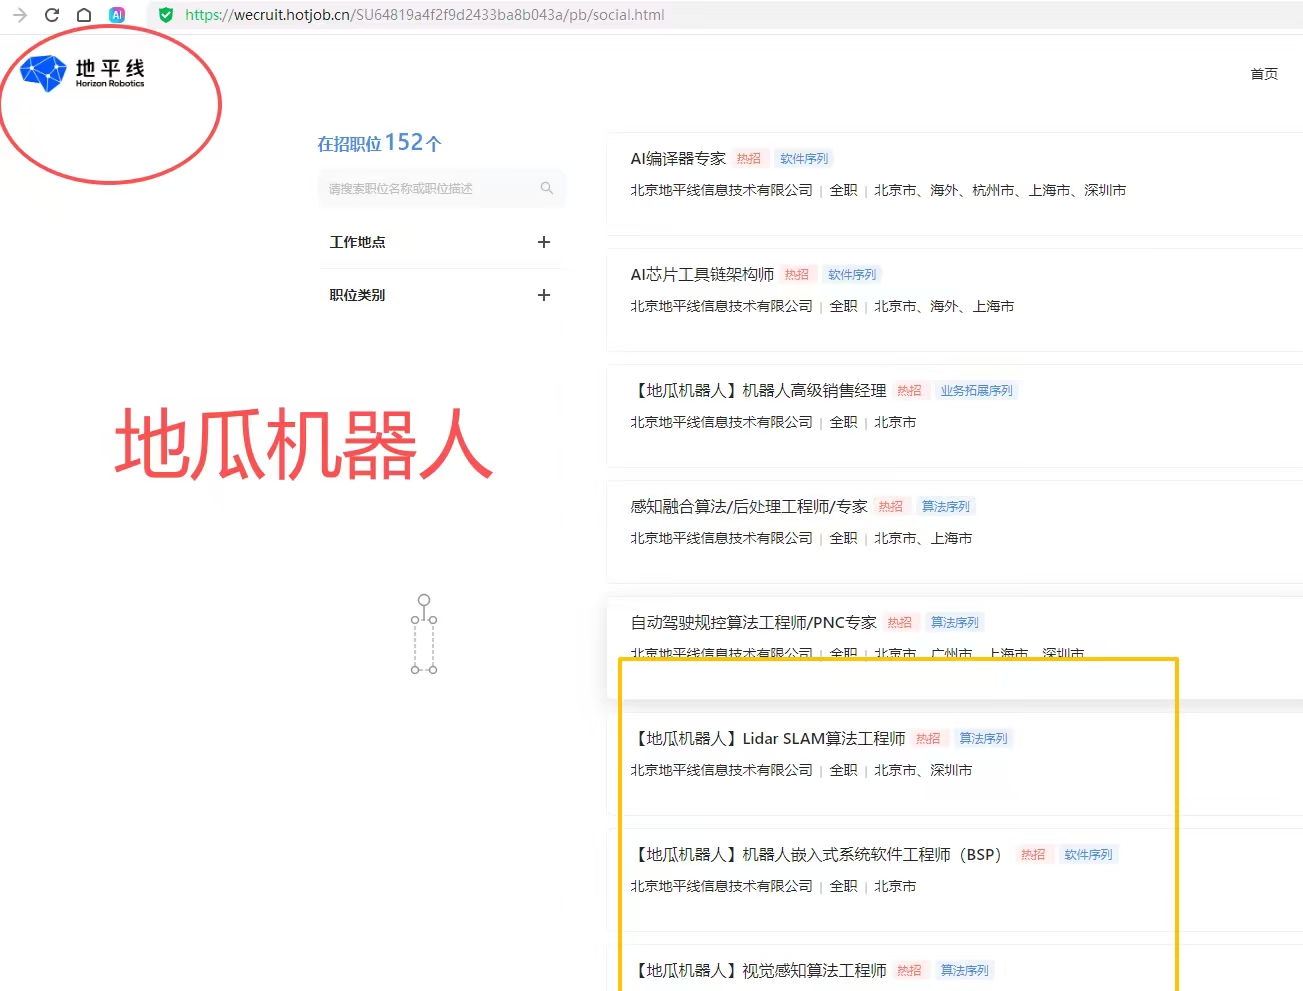Click the 工作地点 label
Image resolution: width=1303 pixels, height=991 pixels.
pos(358,242)
